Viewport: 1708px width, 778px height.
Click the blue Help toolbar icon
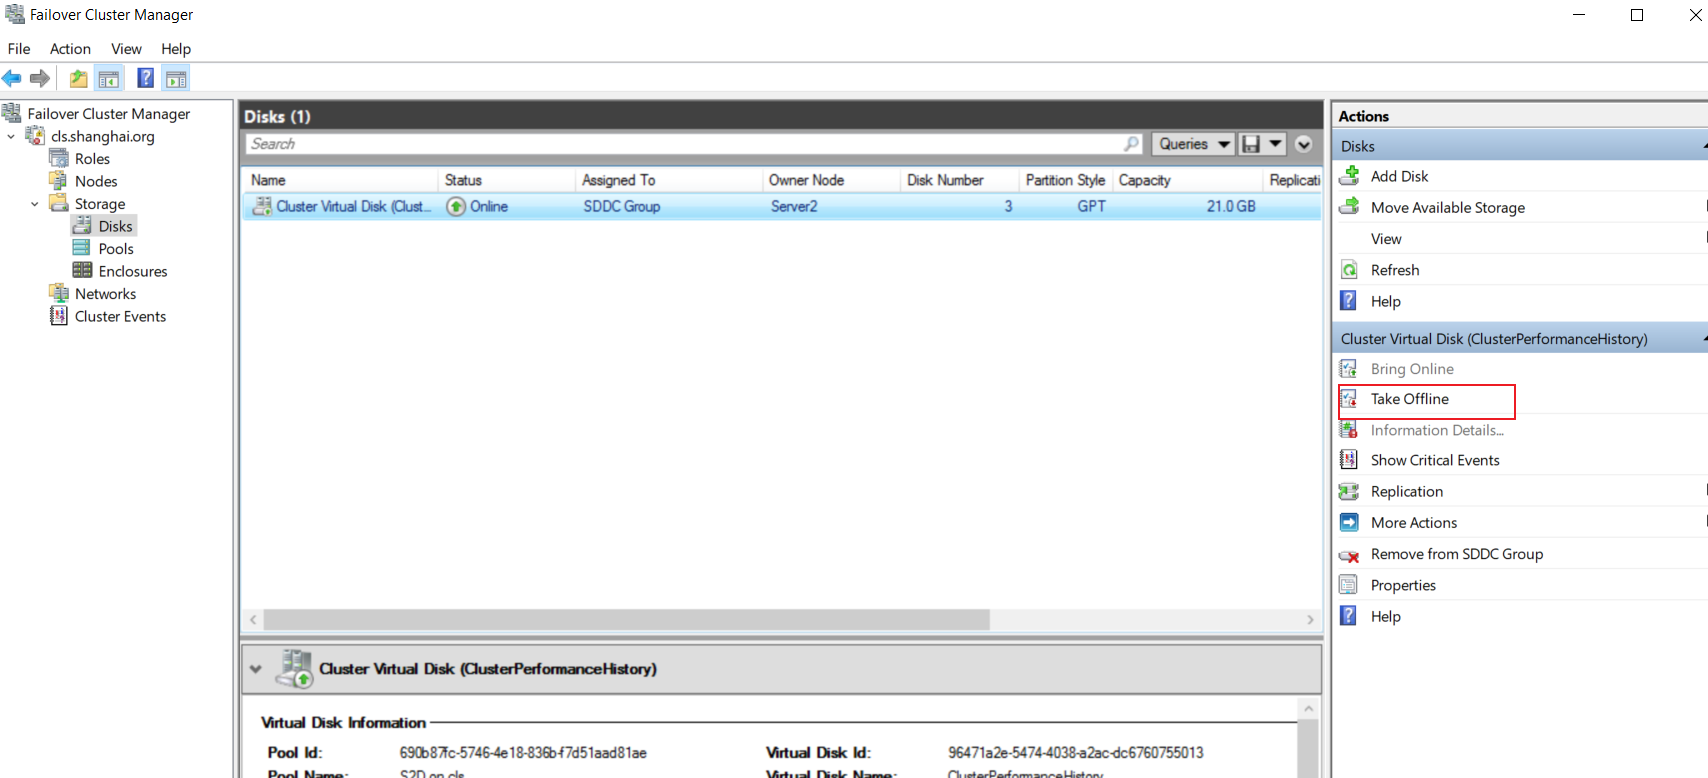[x=146, y=78]
